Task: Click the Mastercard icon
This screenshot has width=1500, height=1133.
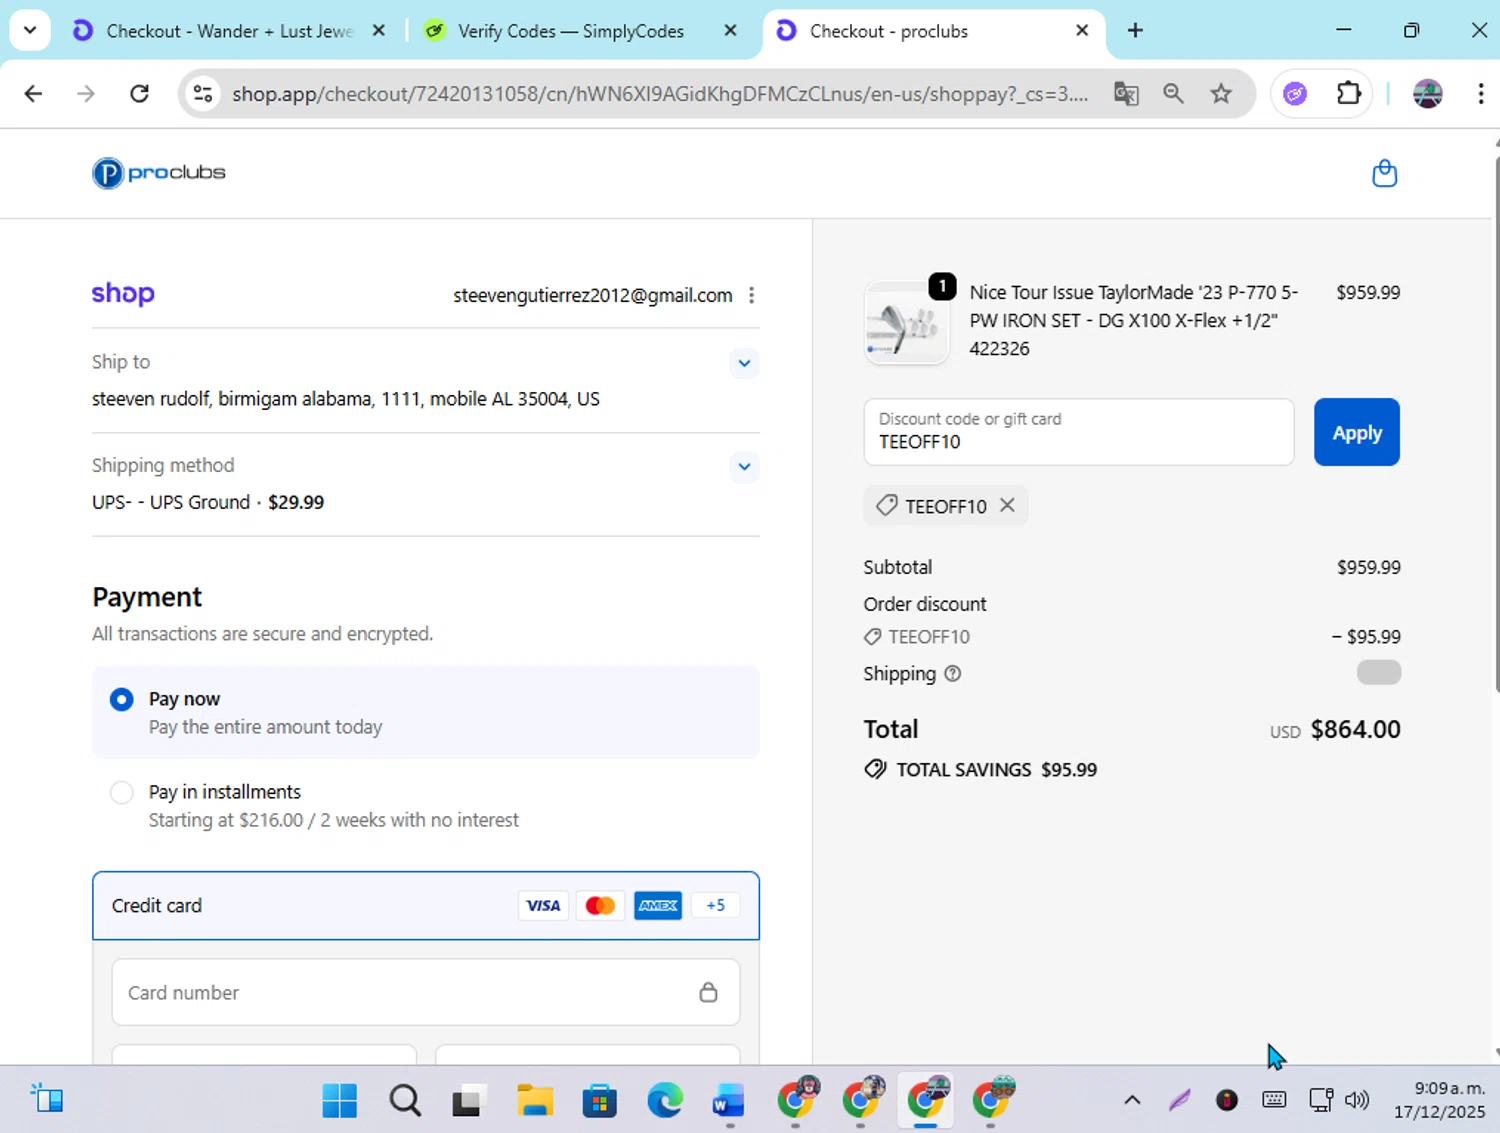Action: pyautogui.click(x=600, y=905)
